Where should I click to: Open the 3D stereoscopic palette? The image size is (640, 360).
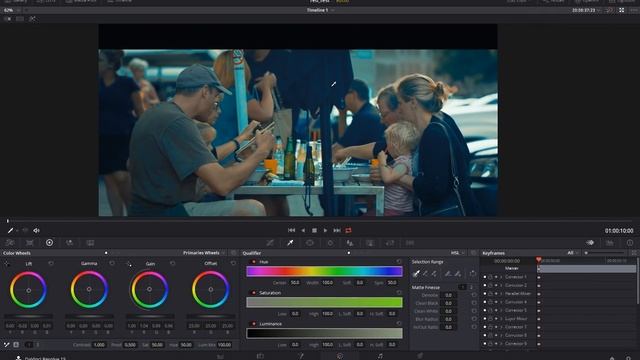click(x=410, y=243)
